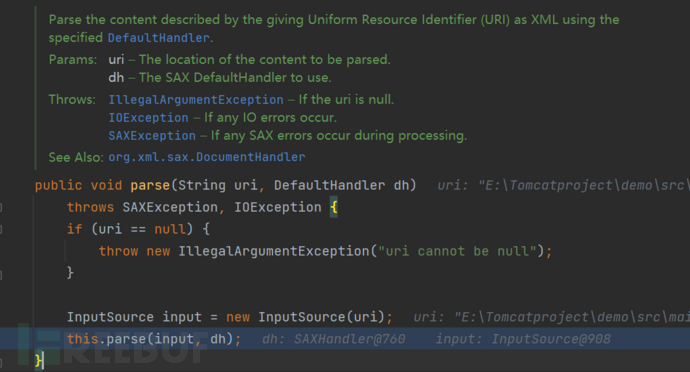Open org.xml.sax.DocumentHandler See Also link
This screenshot has height=372, width=690.
tap(207, 157)
